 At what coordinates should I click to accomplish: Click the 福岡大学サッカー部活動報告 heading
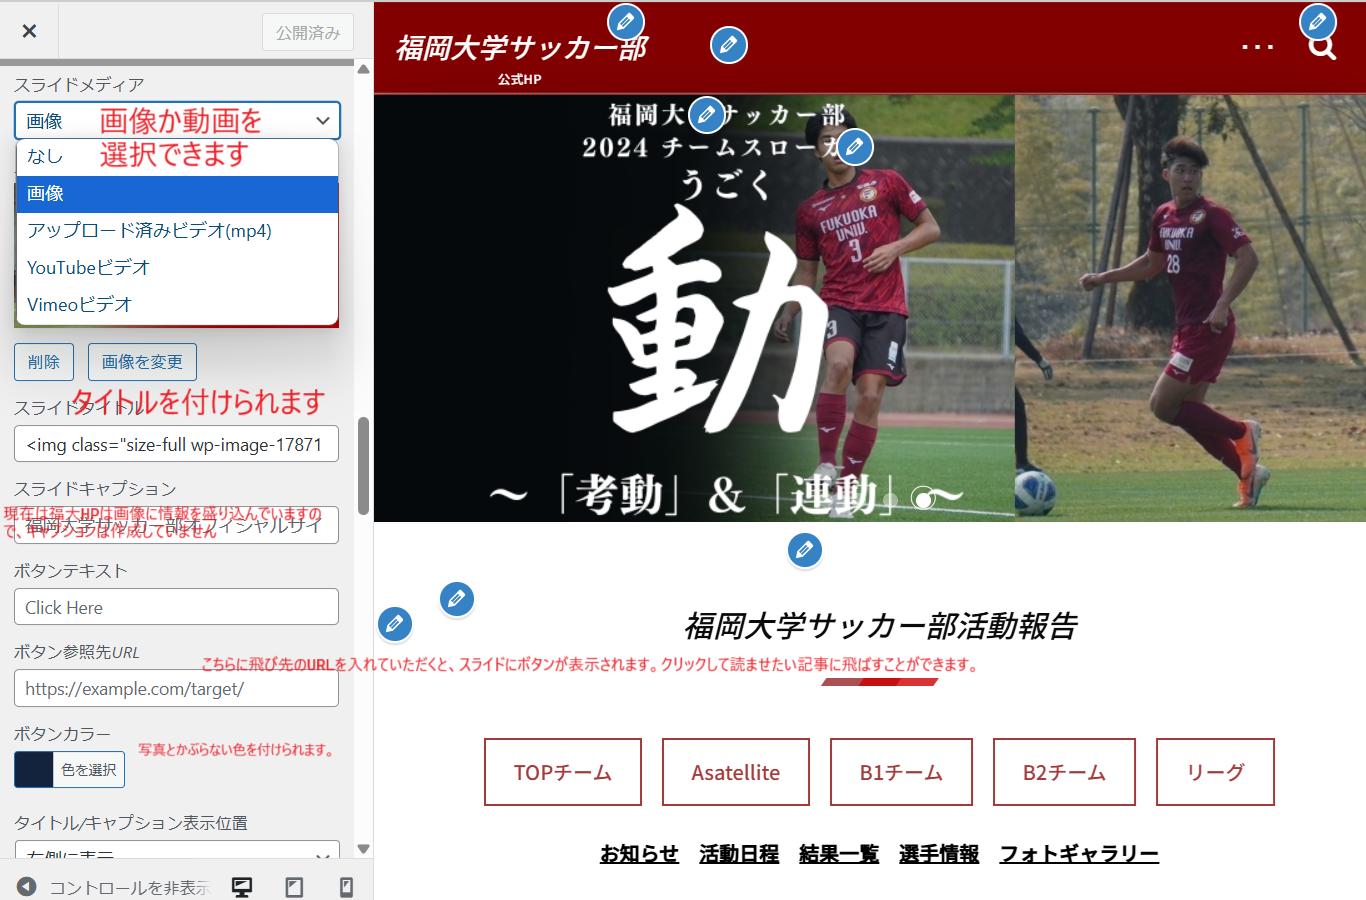(x=880, y=626)
